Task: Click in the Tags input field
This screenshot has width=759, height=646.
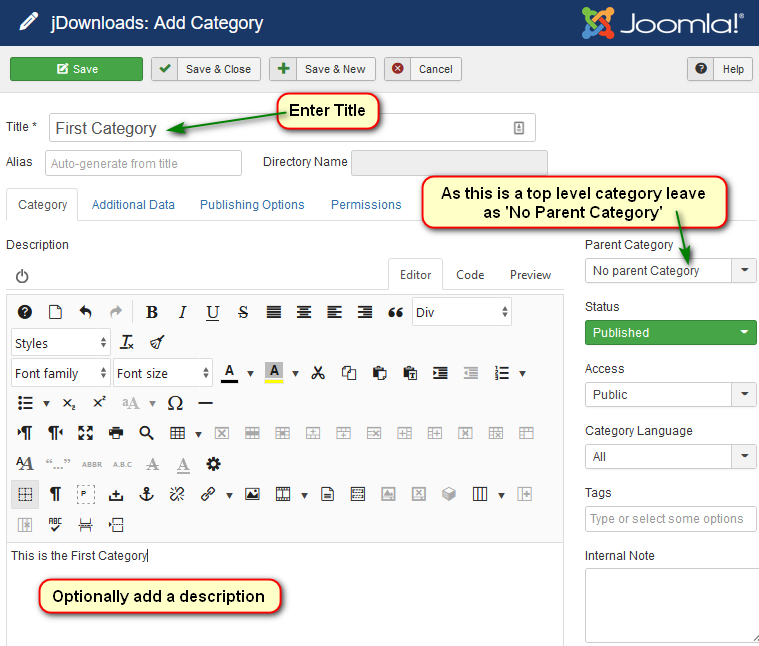Action: coord(670,519)
